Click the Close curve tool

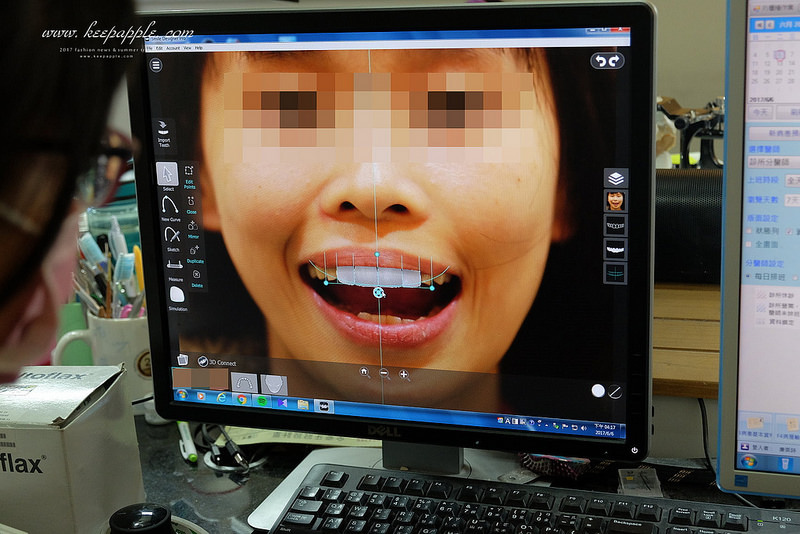(x=191, y=205)
